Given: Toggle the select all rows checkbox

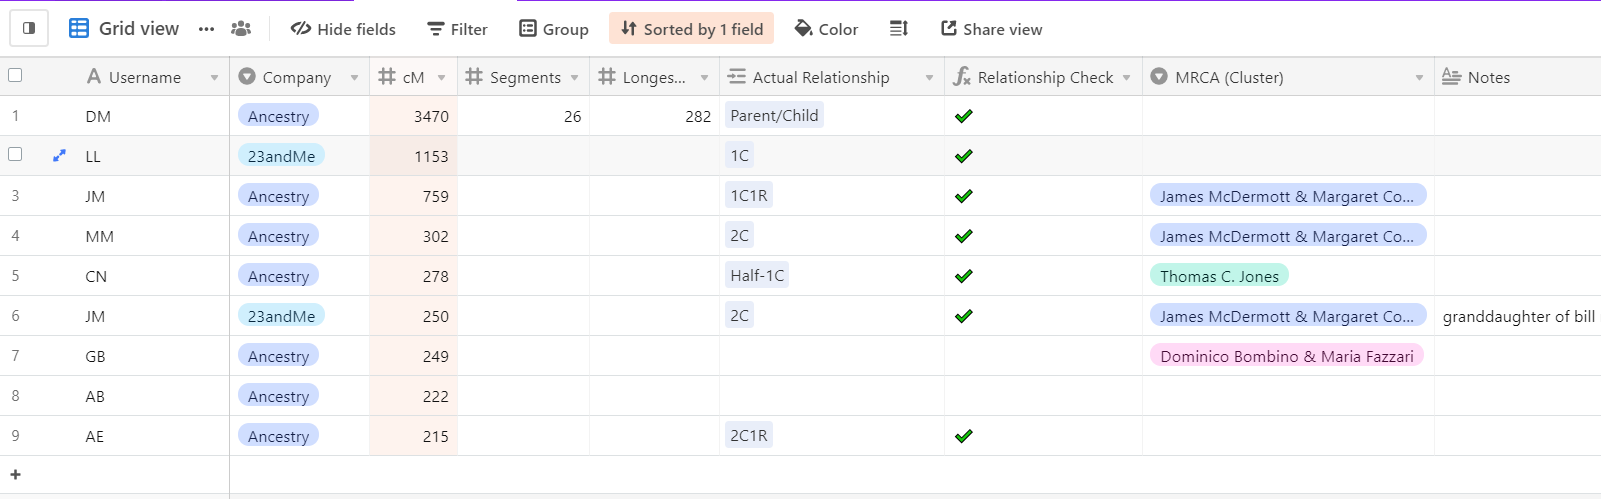Looking at the screenshot, I should (x=15, y=75).
